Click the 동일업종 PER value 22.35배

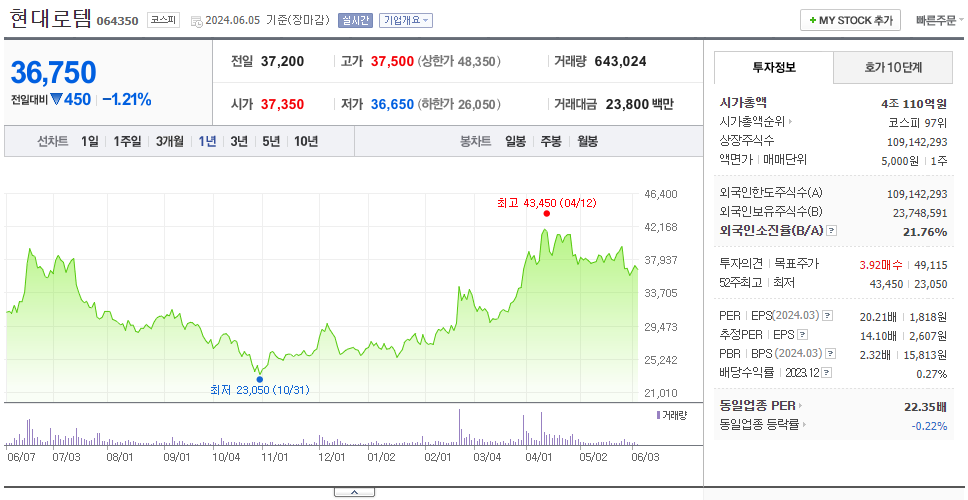click(x=925, y=407)
